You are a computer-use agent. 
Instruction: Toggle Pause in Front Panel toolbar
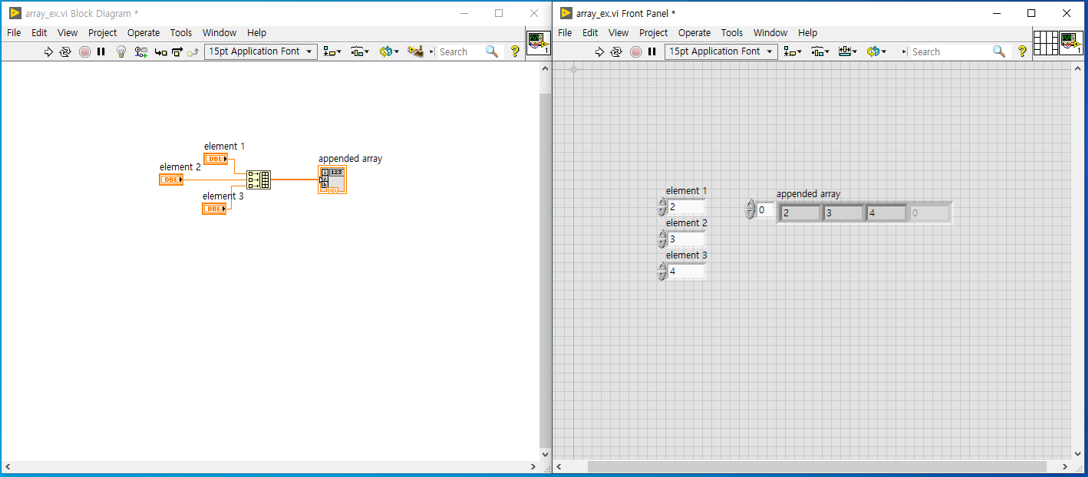tap(652, 51)
